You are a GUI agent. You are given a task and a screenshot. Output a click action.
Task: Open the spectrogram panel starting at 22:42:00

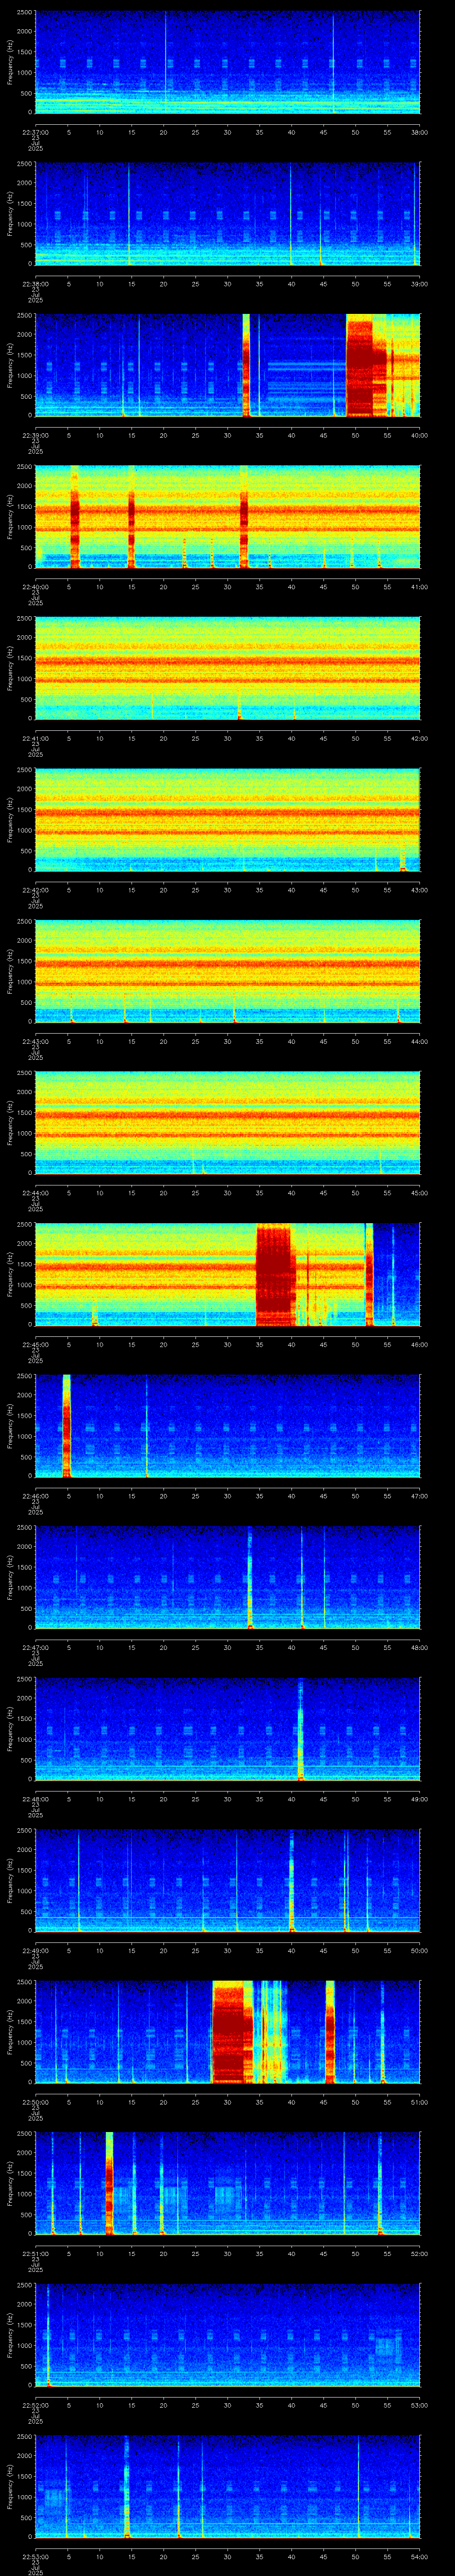click(x=227, y=821)
